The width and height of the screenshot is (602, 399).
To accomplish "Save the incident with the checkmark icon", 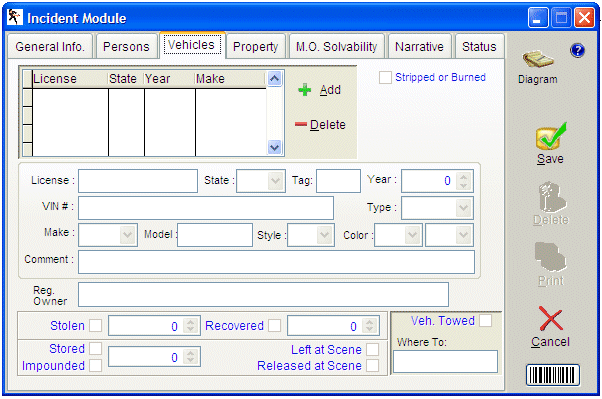I will click(x=551, y=136).
